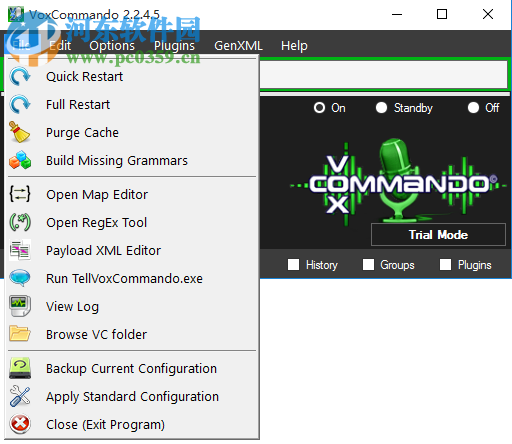Click the VoxCommando microphone logo
Image resolution: width=512 pixels, height=444 pixels.
tap(397, 182)
